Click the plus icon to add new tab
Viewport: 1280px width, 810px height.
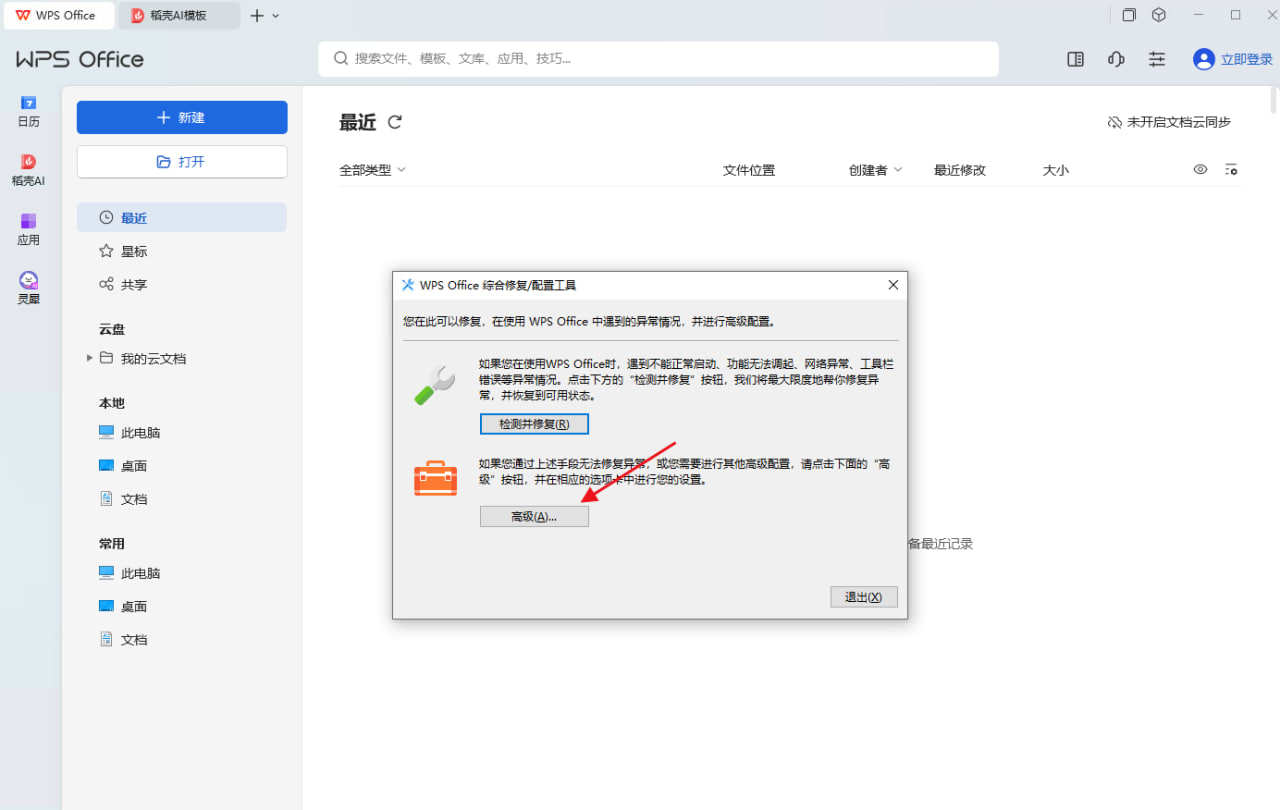coord(257,15)
